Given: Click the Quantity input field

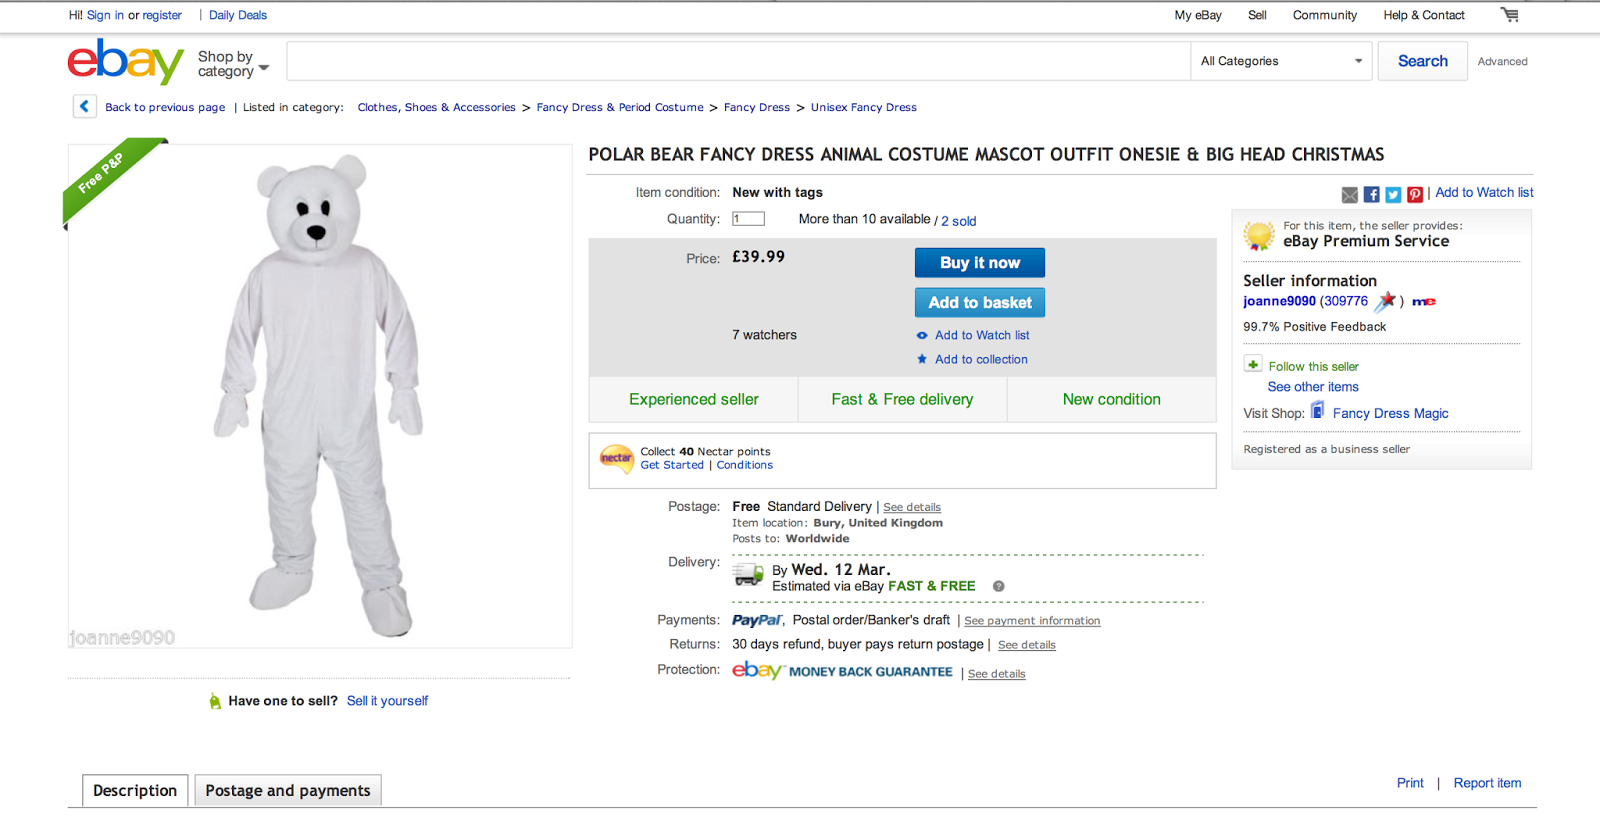Looking at the screenshot, I should (748, 219).
